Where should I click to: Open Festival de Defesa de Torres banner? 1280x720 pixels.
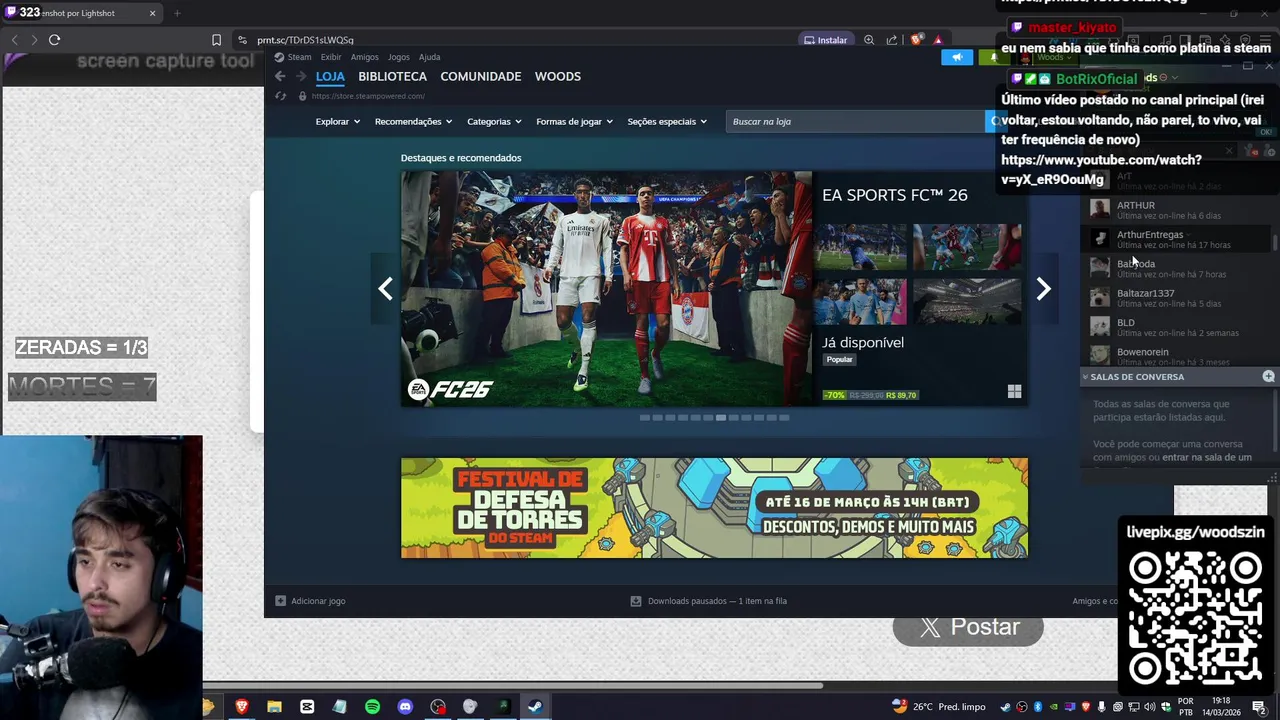click(x=714, y=508)
